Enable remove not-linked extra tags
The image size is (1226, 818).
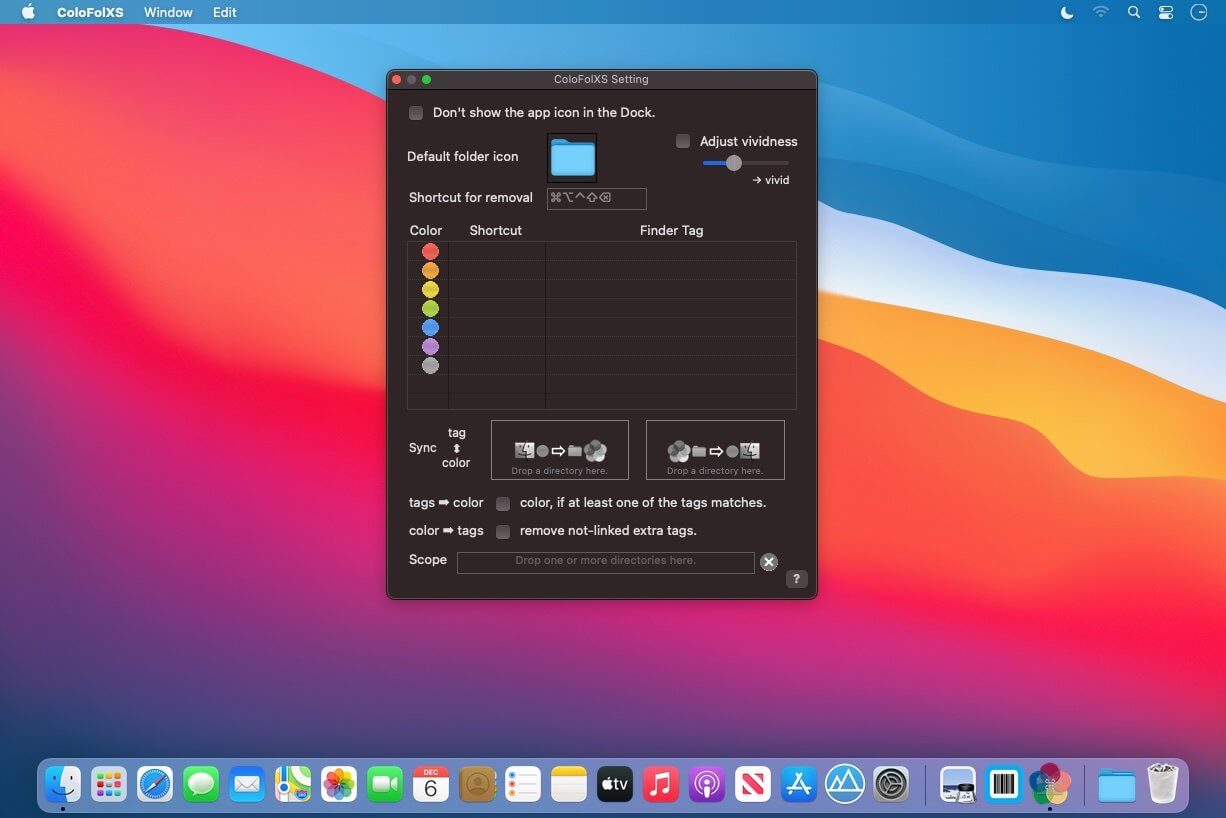[503, 531]
